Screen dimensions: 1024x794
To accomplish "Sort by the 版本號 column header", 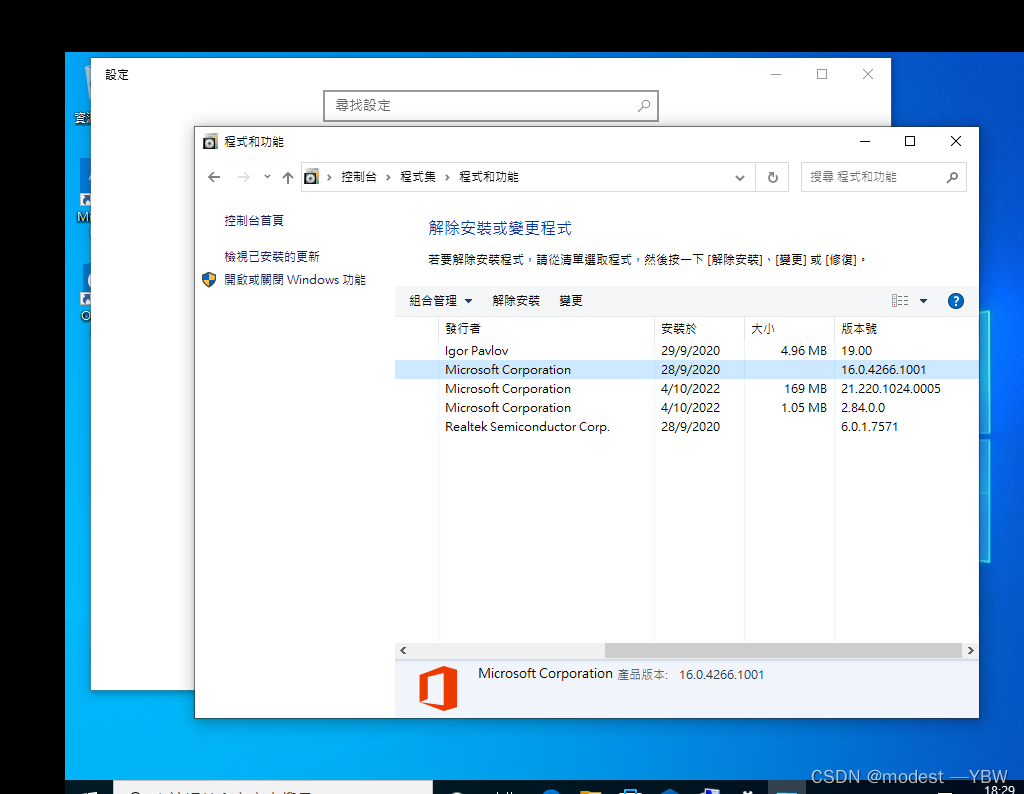I will coord(906,328).
